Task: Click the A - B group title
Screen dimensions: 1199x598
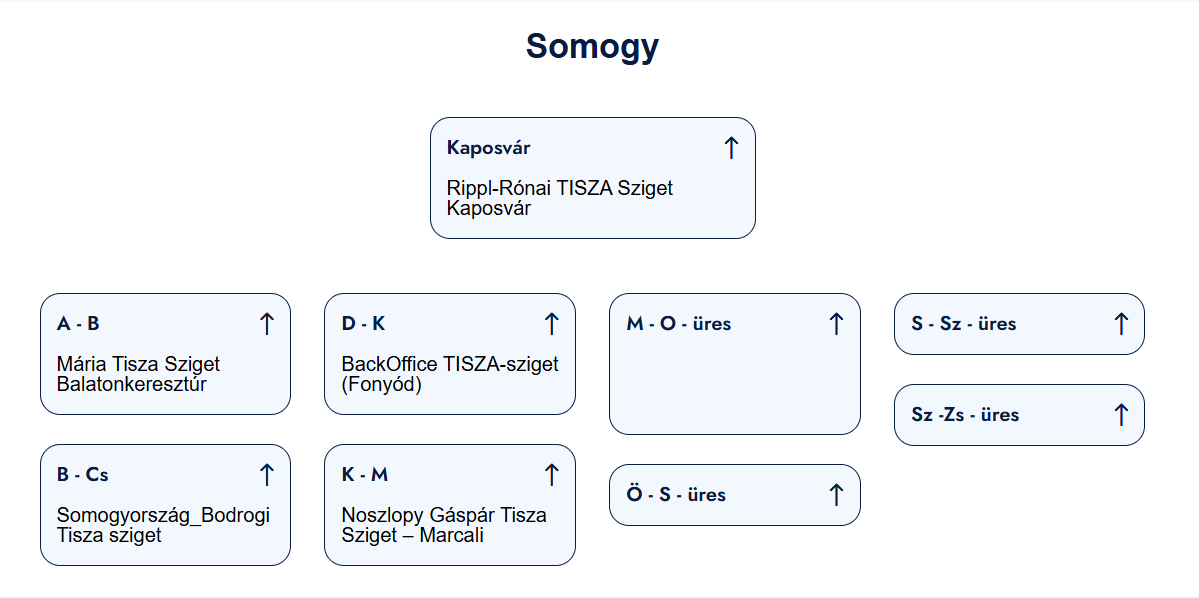Action: click(78, 324)
